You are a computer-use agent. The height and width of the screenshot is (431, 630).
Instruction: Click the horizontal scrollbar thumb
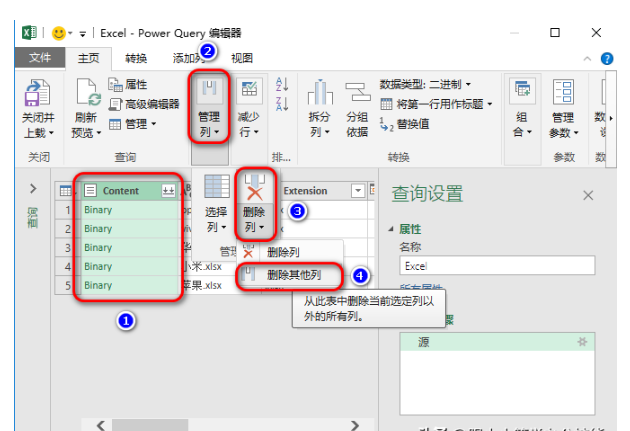(x=150, y=425)
